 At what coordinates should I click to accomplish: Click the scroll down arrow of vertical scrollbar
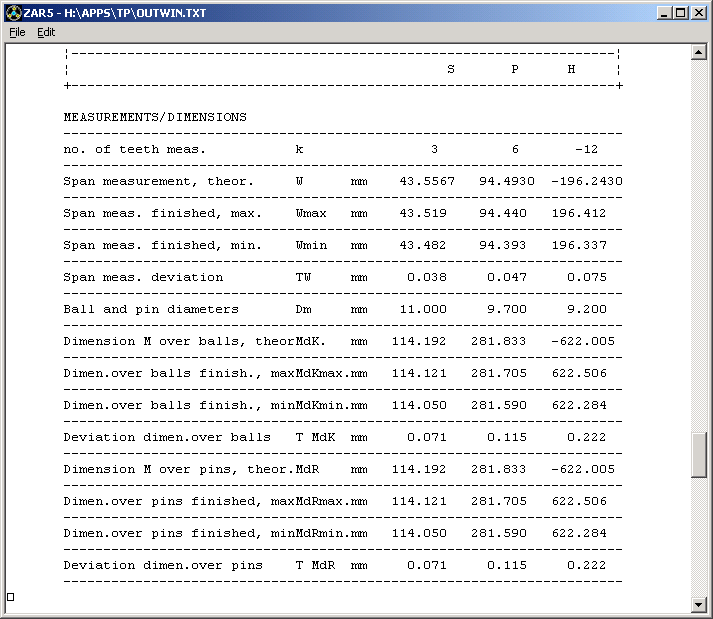(x=699, y=604)
